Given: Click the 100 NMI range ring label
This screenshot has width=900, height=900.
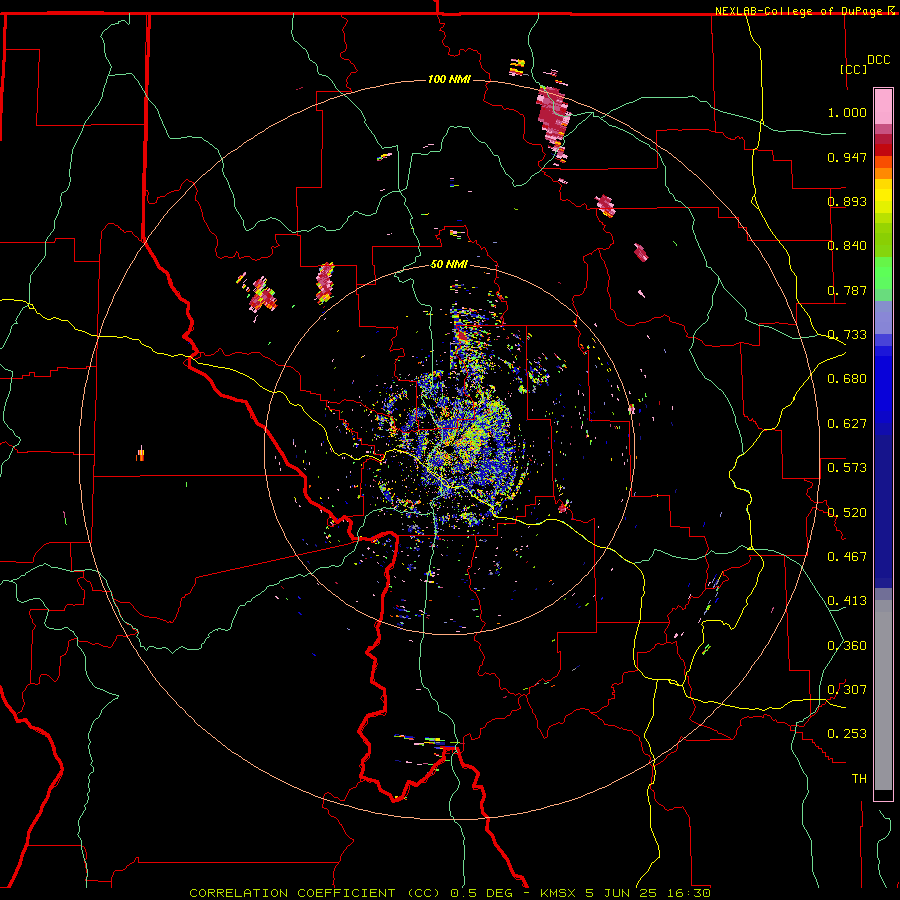Looking at the screenshot, I should (449, 79).
